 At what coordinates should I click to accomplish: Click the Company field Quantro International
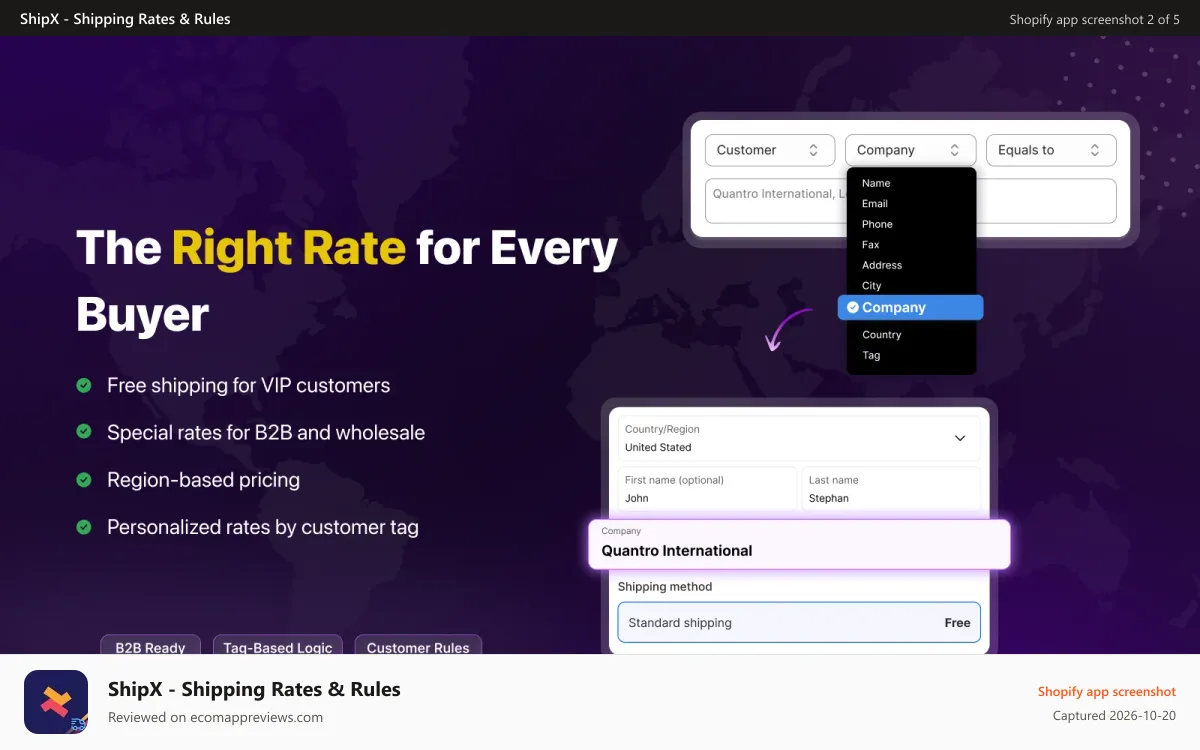799,544
